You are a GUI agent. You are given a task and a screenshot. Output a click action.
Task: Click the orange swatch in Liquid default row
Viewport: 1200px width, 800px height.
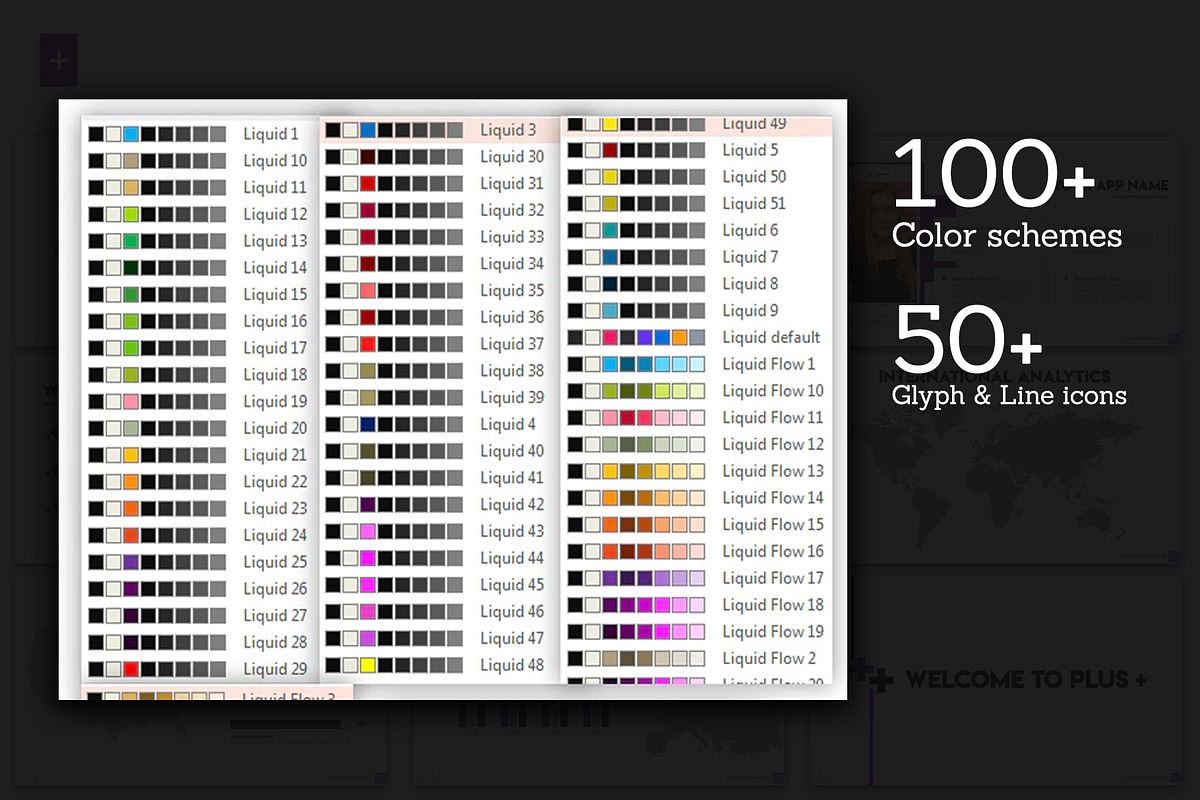point(680,338)
